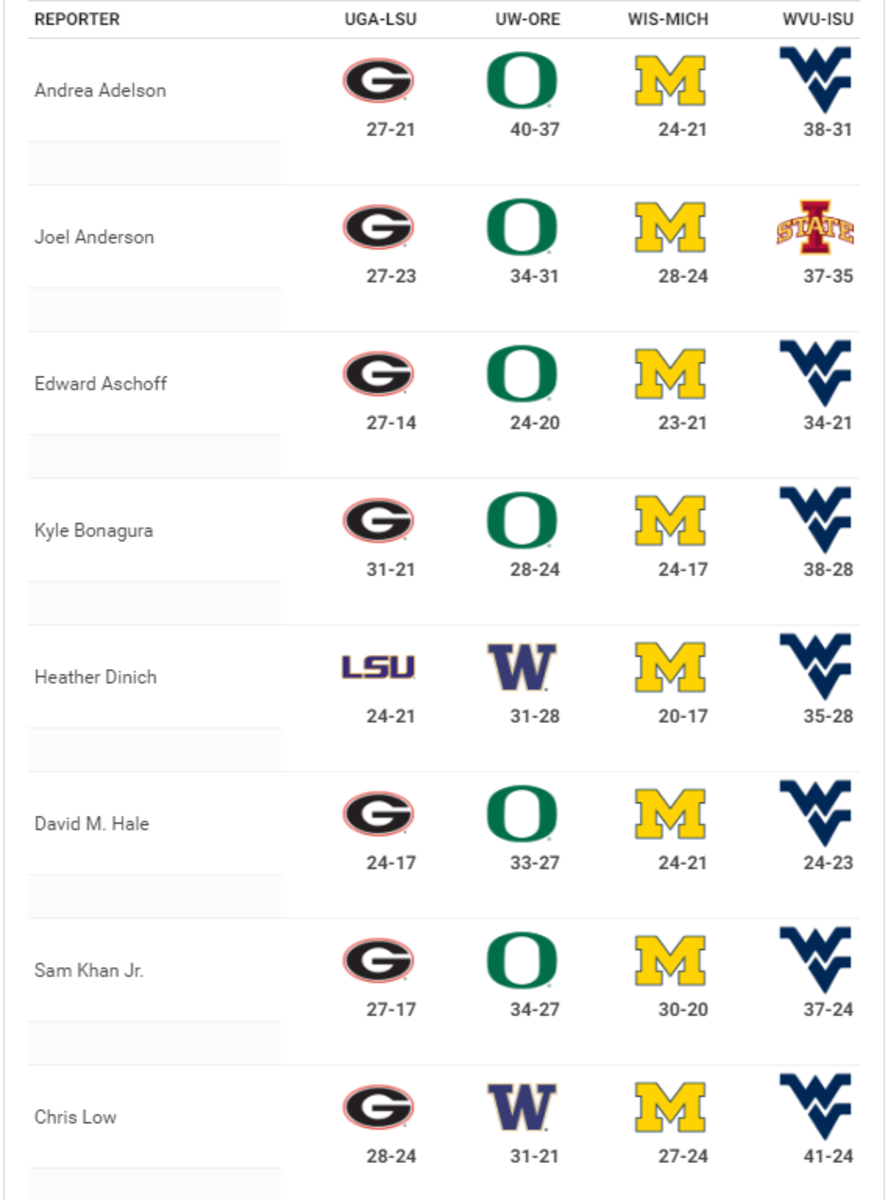Select Edward Aschoff's Oregon O logo
Image resolution: width=885 pixels, height=1200 pixels.
point(521,374)
